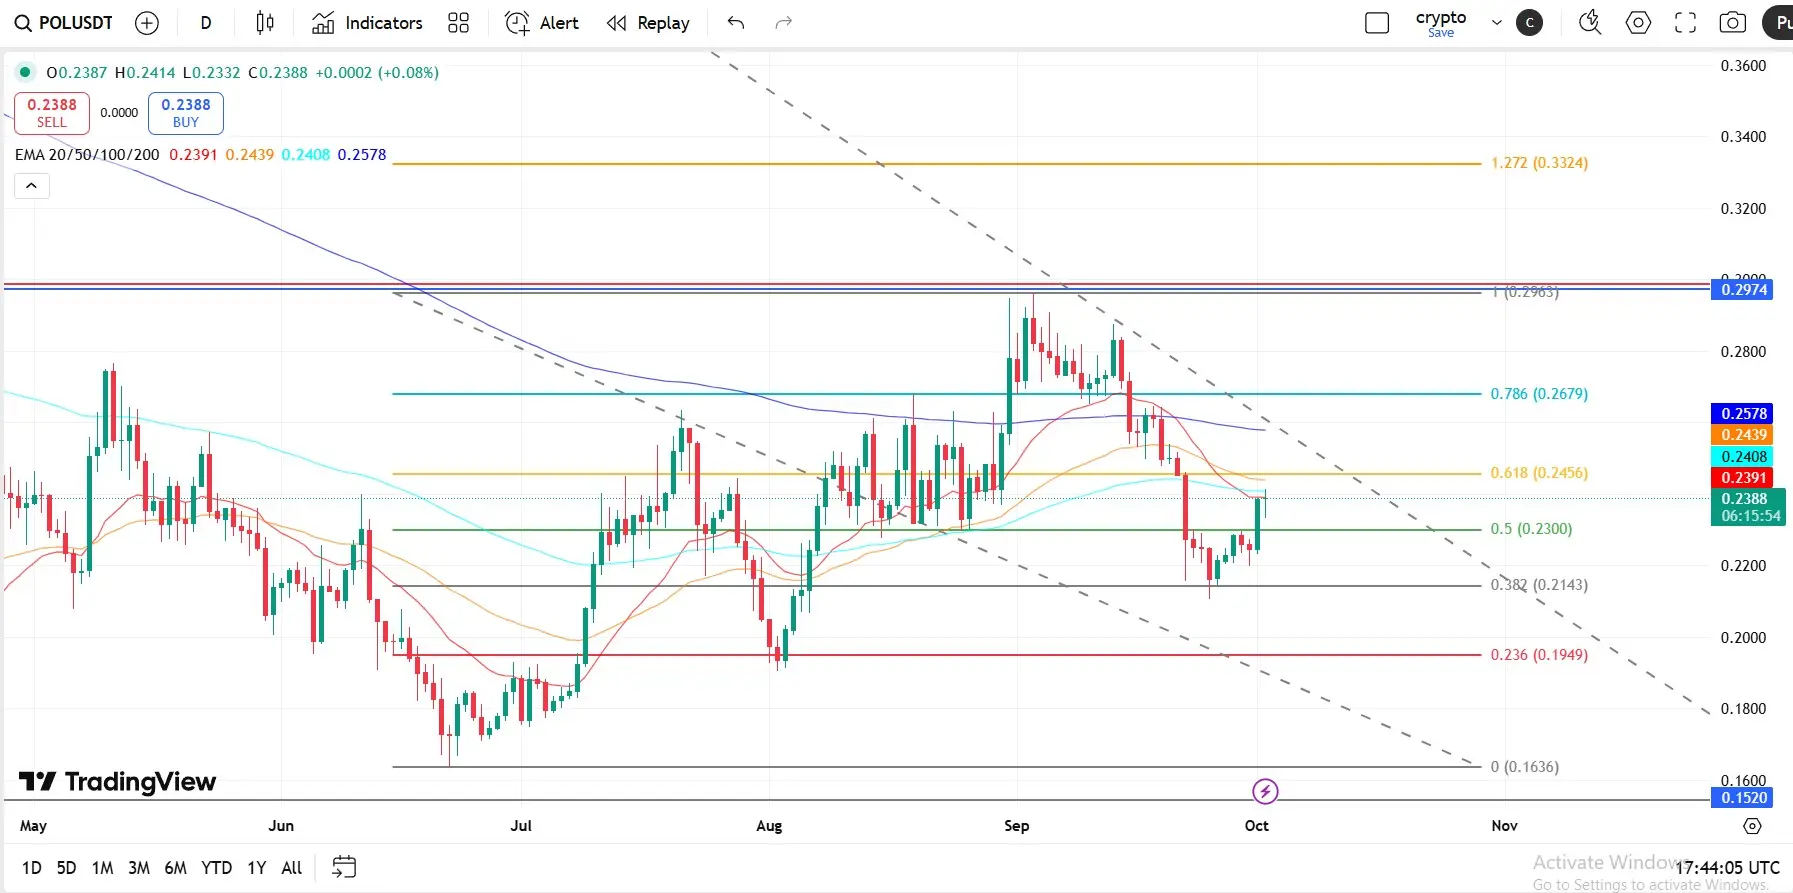The height and width of the screenshot is (893, 1793).
Task: Open quick search lightning icon
Action: click(x=1590, y=23)
